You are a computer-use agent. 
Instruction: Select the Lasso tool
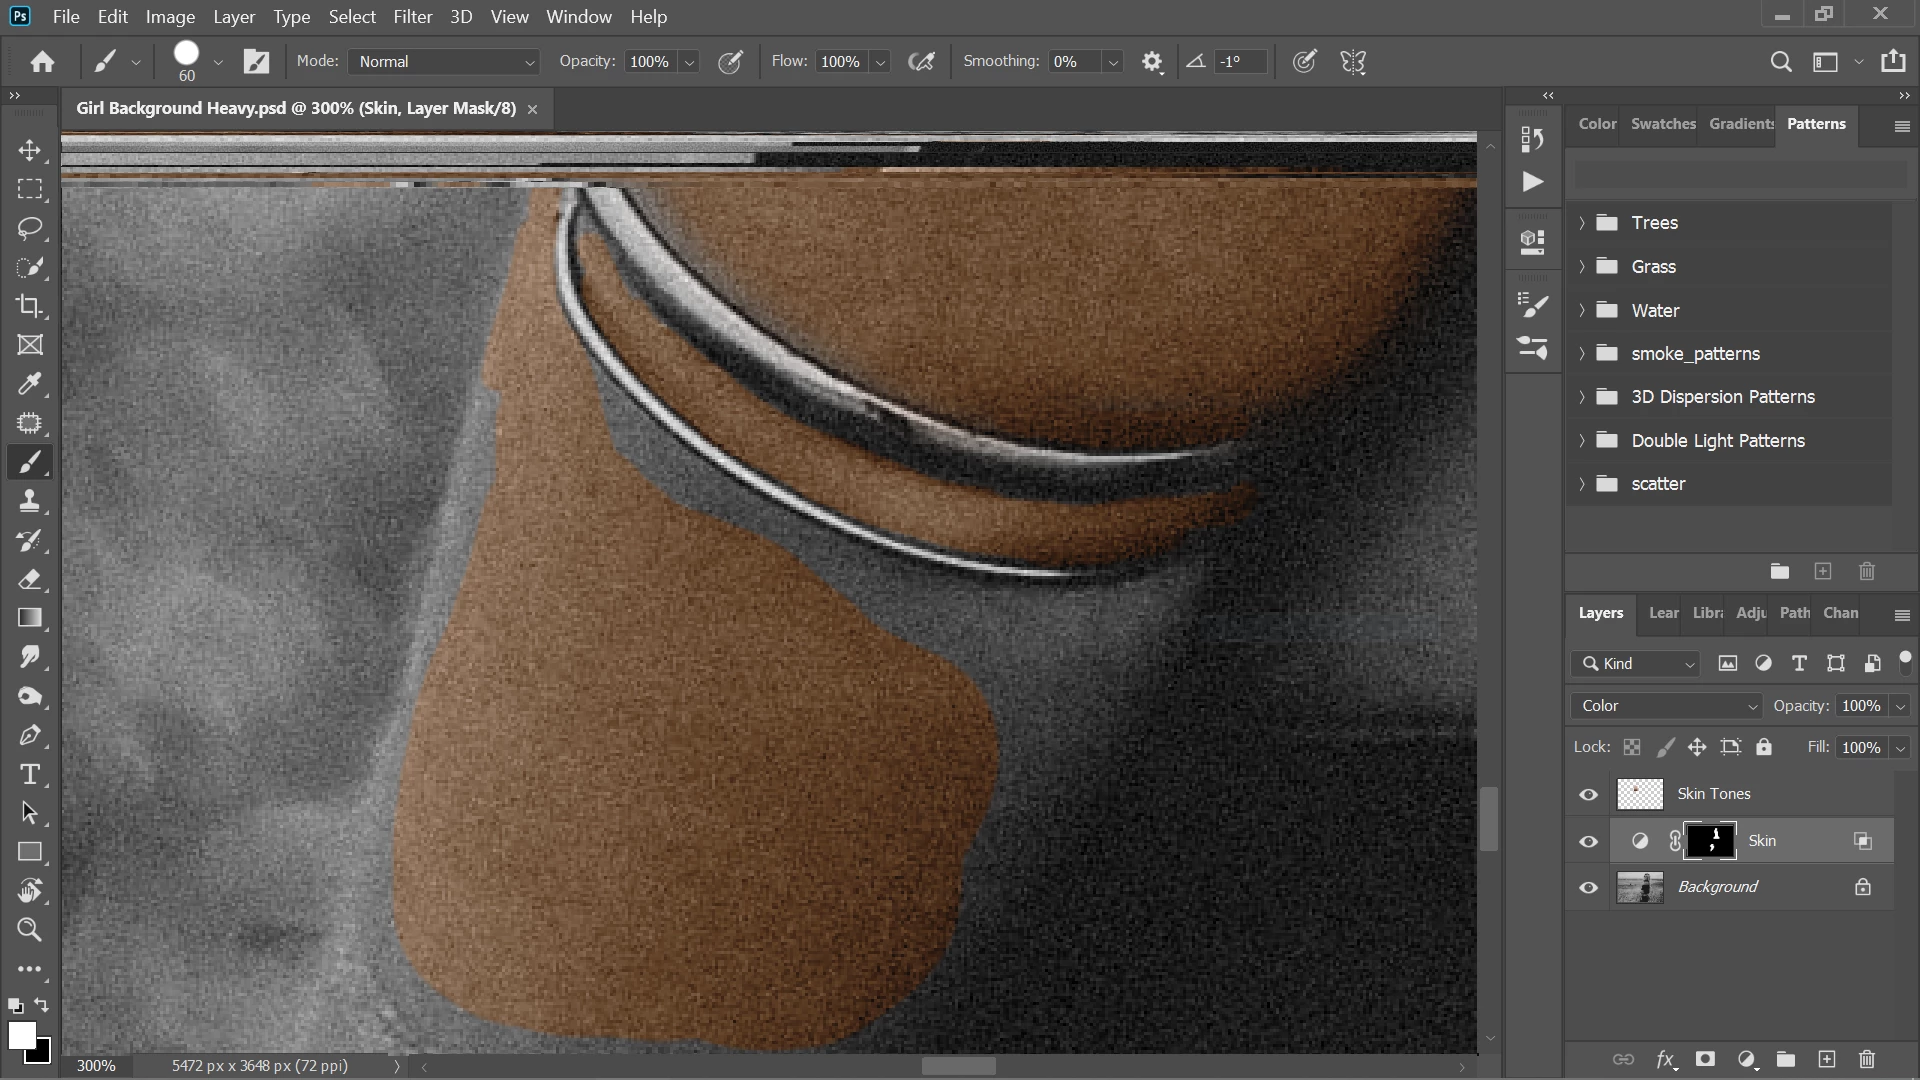(30, 228)
